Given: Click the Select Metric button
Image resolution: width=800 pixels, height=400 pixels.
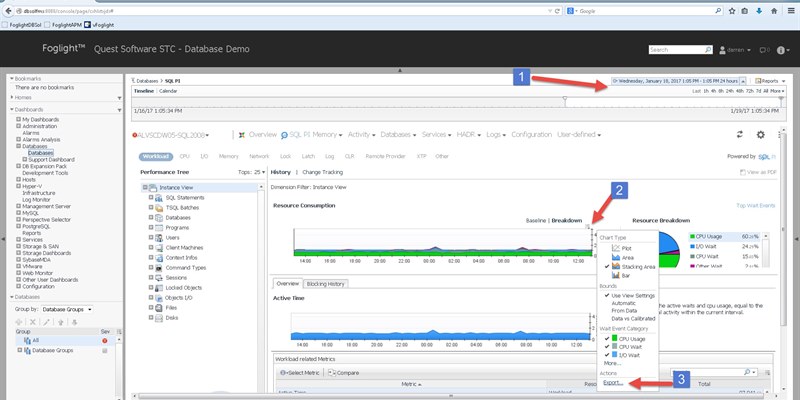Looking at the screenshot, I should click(x=299, y=373).
